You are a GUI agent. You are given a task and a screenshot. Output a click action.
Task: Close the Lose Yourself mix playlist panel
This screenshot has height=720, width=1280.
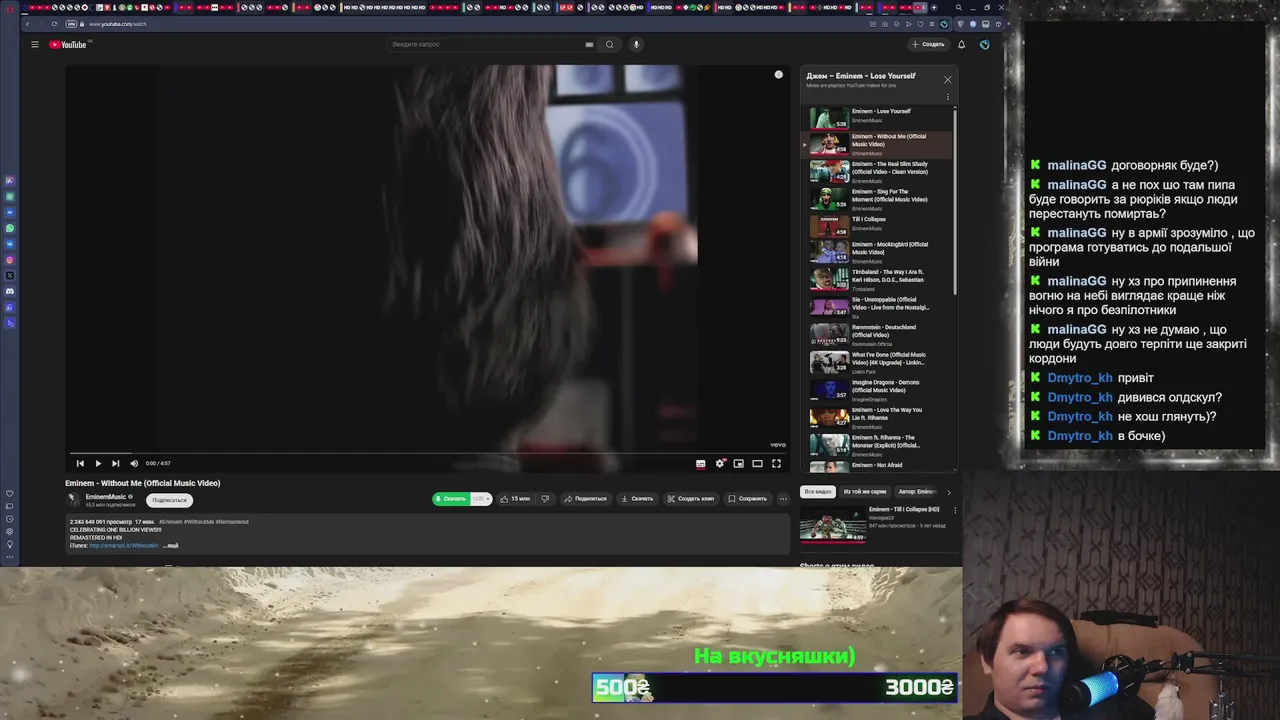pyautogui.click(x=947, y=79)
